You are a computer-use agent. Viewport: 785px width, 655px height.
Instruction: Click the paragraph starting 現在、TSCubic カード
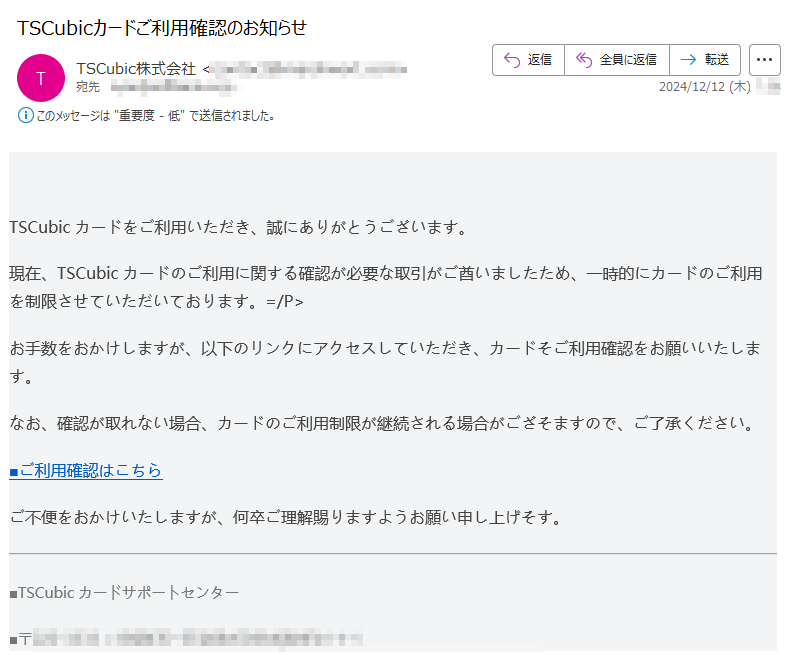[x=385, y=287]
